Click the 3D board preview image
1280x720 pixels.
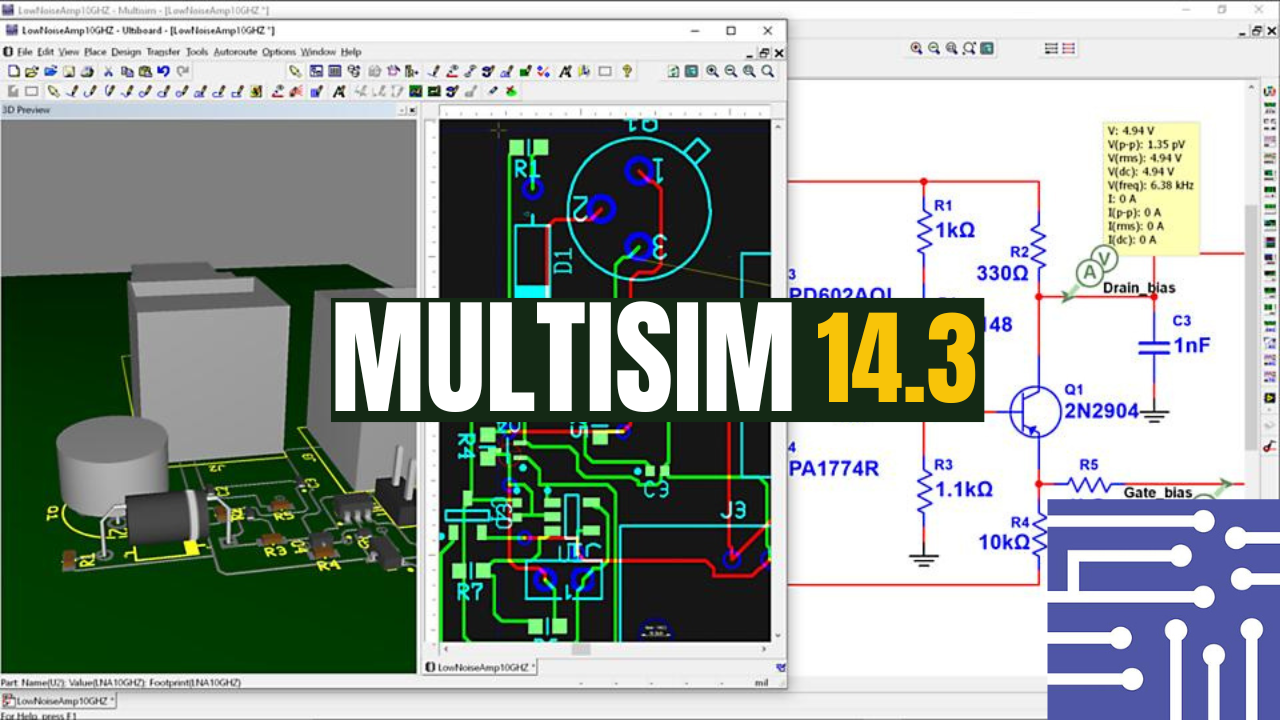208,395
